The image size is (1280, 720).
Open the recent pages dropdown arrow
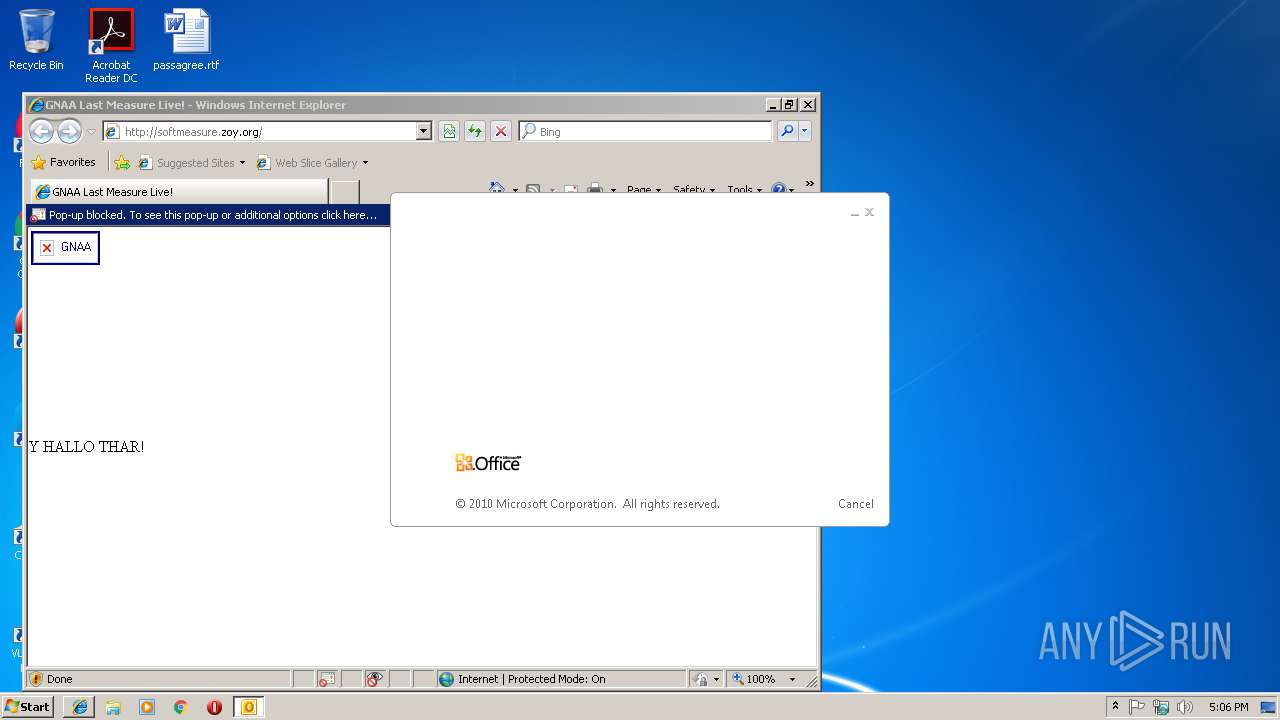coord(92,132)
